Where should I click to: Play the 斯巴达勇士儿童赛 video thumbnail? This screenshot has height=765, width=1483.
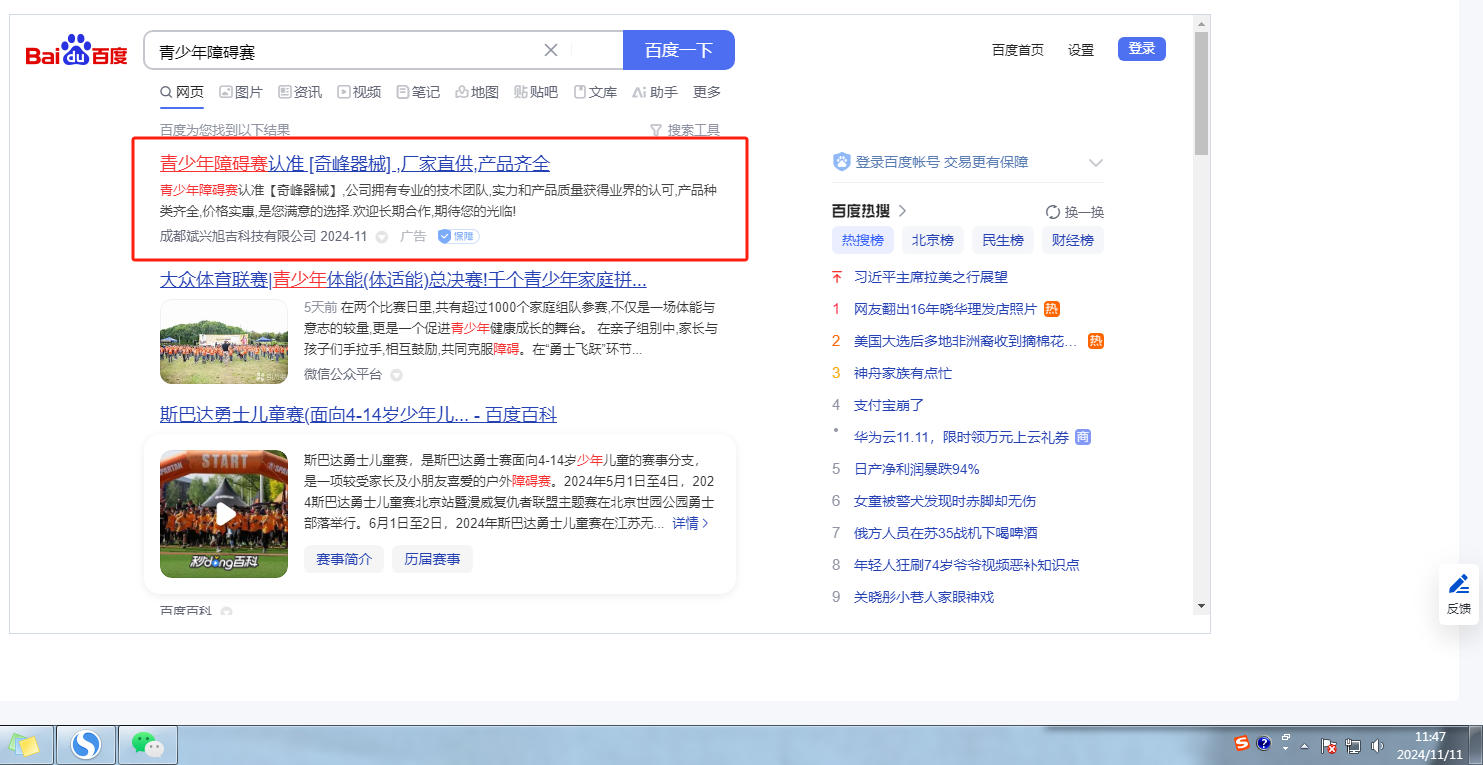coord(224,513)
